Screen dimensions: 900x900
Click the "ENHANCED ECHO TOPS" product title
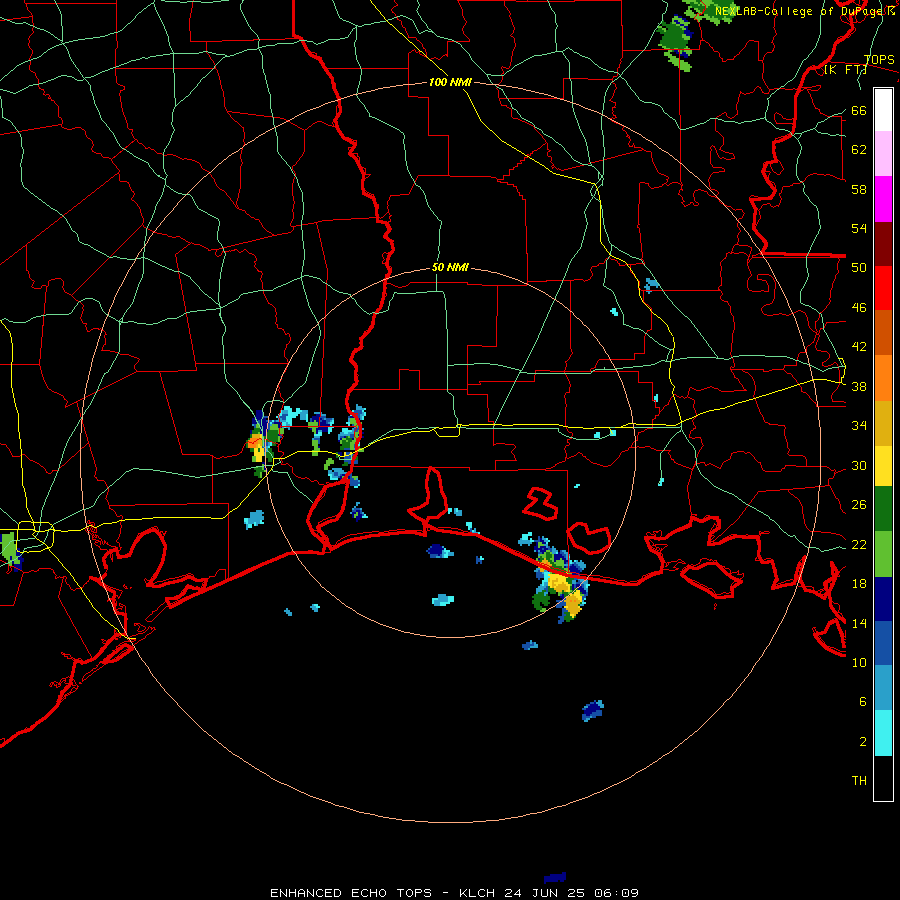coord(351,893)
